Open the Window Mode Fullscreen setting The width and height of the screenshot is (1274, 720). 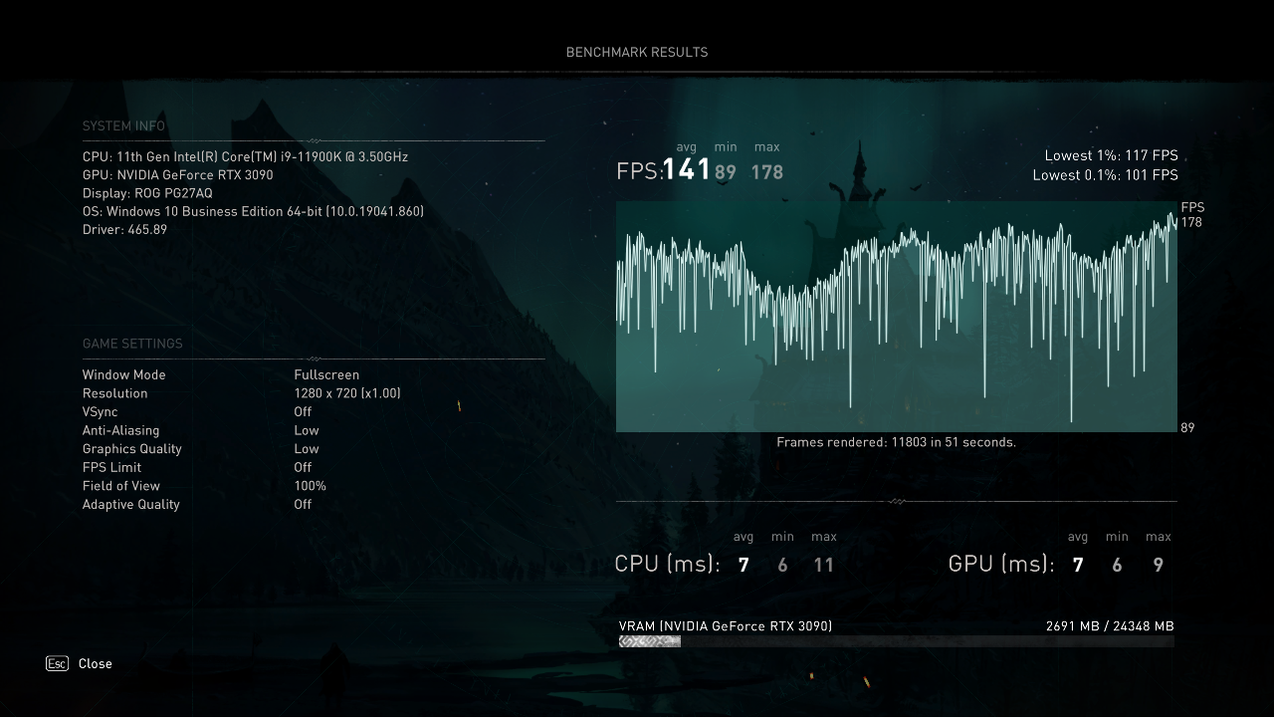[x=326, y=375]
